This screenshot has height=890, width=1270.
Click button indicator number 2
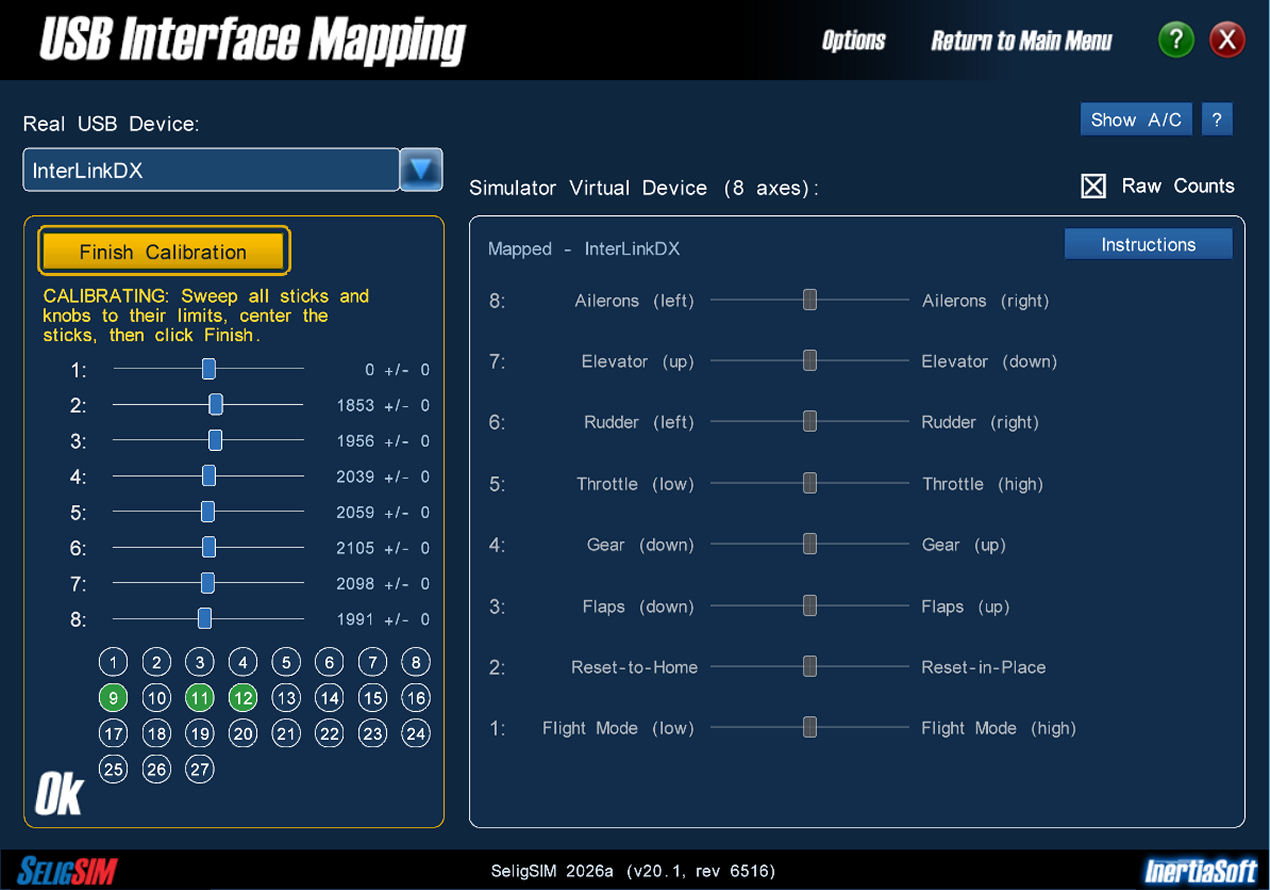coord(157,662)
